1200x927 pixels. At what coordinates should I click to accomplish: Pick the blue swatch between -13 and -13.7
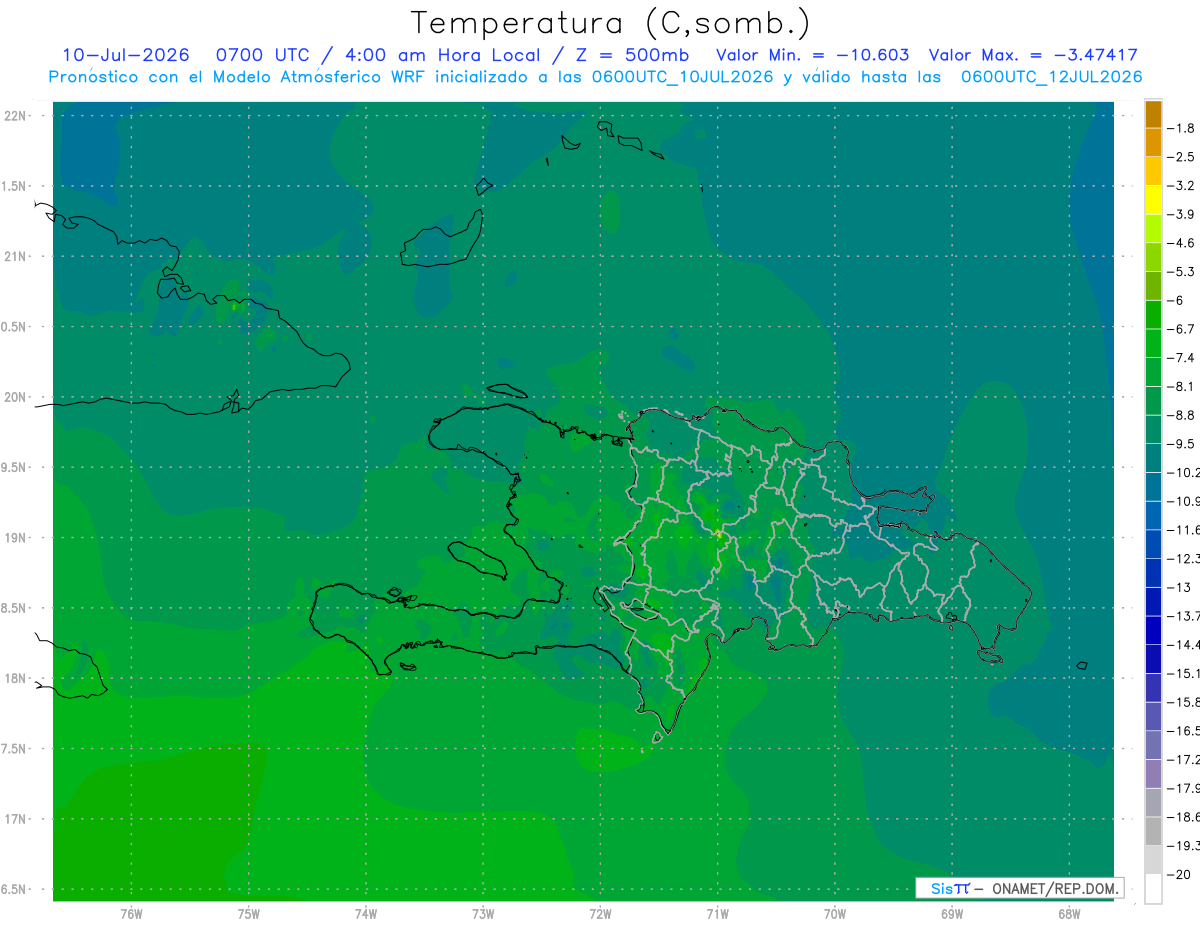(x=1153, y=602)
